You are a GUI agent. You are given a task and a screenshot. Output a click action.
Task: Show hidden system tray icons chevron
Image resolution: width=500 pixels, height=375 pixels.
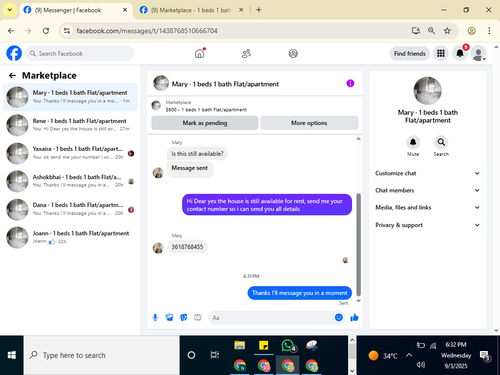pyautogui.click(x=409, y=355)
